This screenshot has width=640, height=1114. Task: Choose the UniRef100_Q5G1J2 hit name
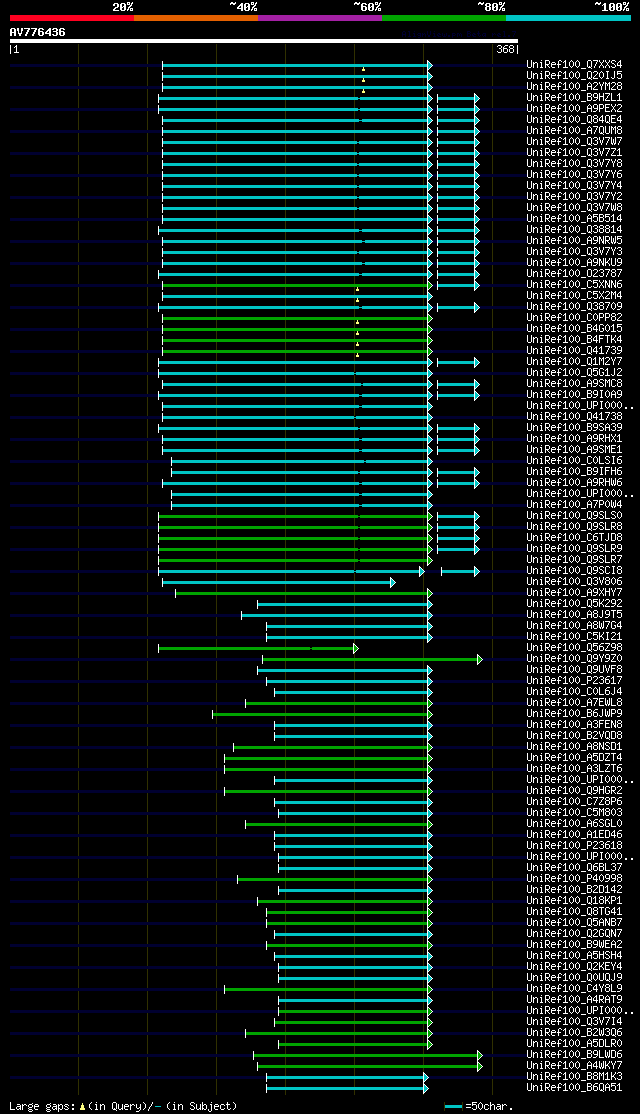point(574,372)
